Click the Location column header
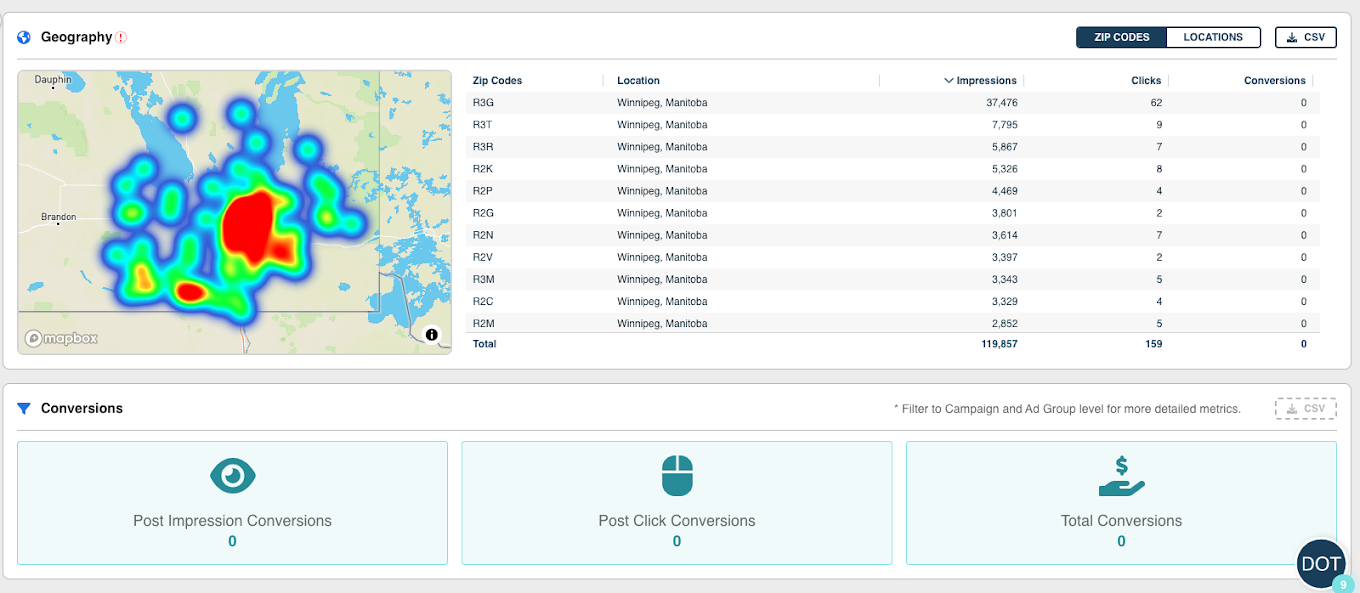1360x593 pixels. (638, 81)
